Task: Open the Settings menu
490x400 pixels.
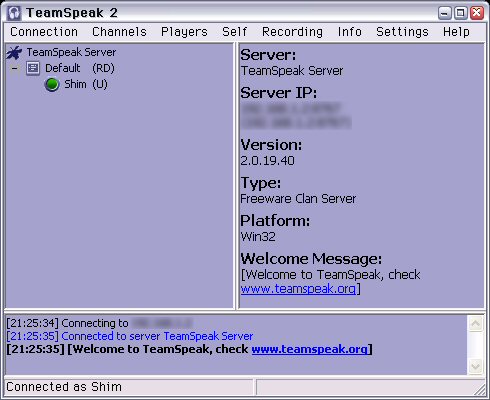Action: (x=402, y=32)
